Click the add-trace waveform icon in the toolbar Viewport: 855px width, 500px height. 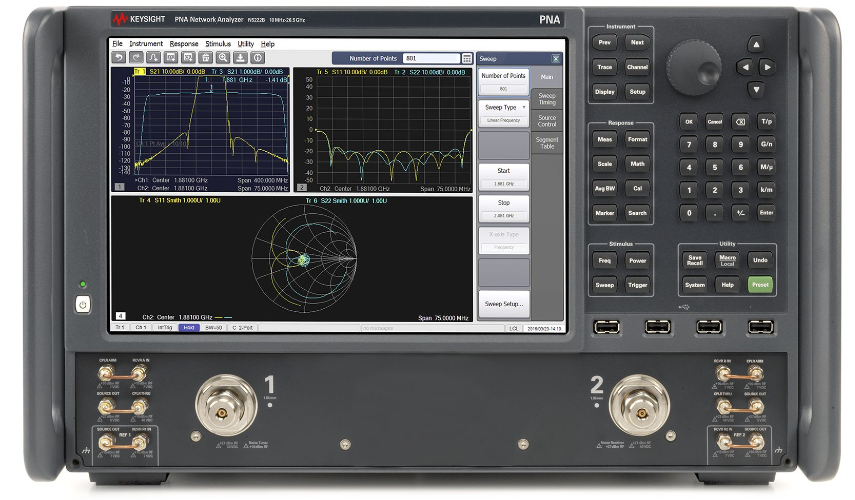[154, 57]
